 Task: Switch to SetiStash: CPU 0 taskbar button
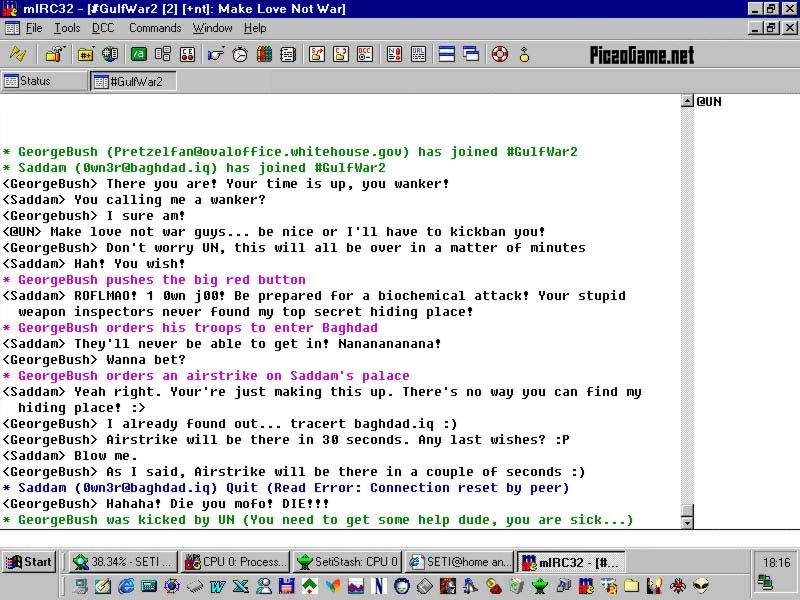click(x=347, y=562)
